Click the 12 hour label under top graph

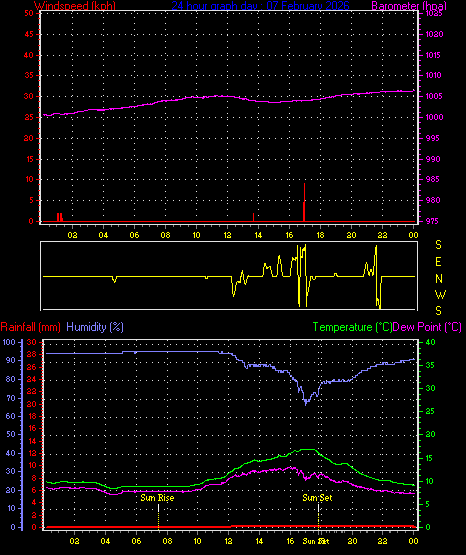(x=227, y=235)
